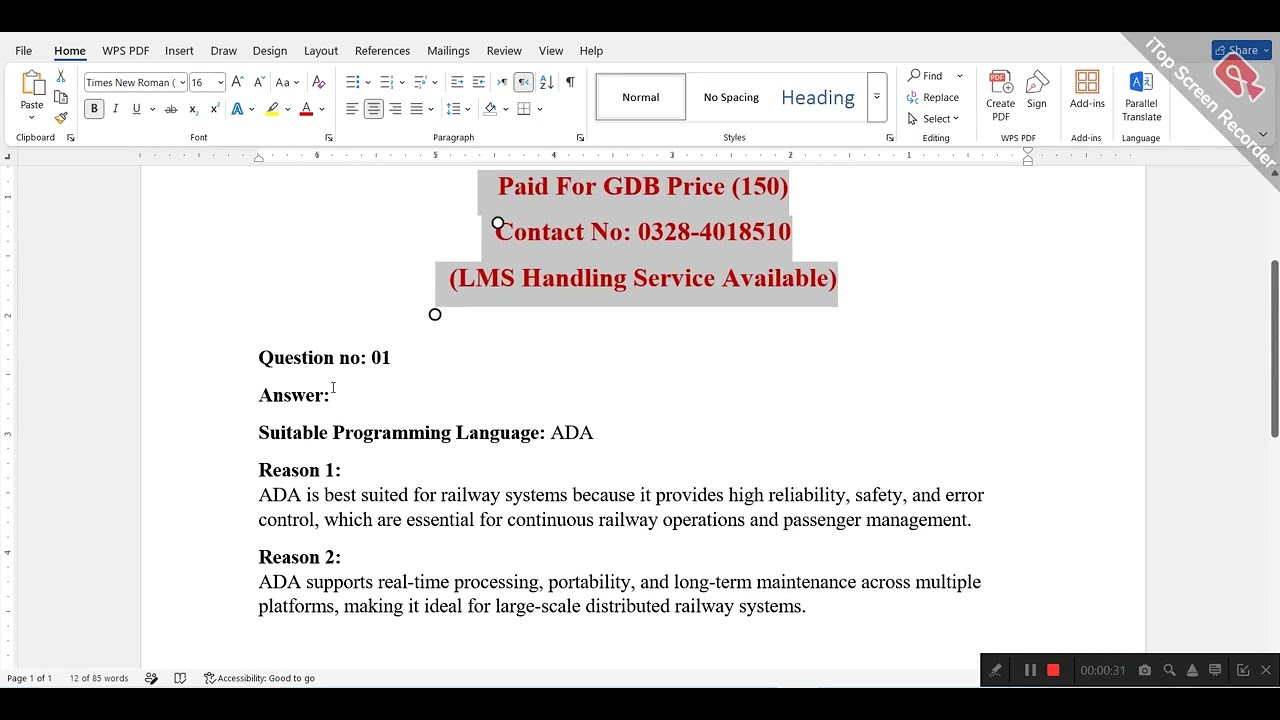Decrease font size with shrink-font icon
Screen dimensions: 1280x720
pyautogui.click(x=259, y=82)
